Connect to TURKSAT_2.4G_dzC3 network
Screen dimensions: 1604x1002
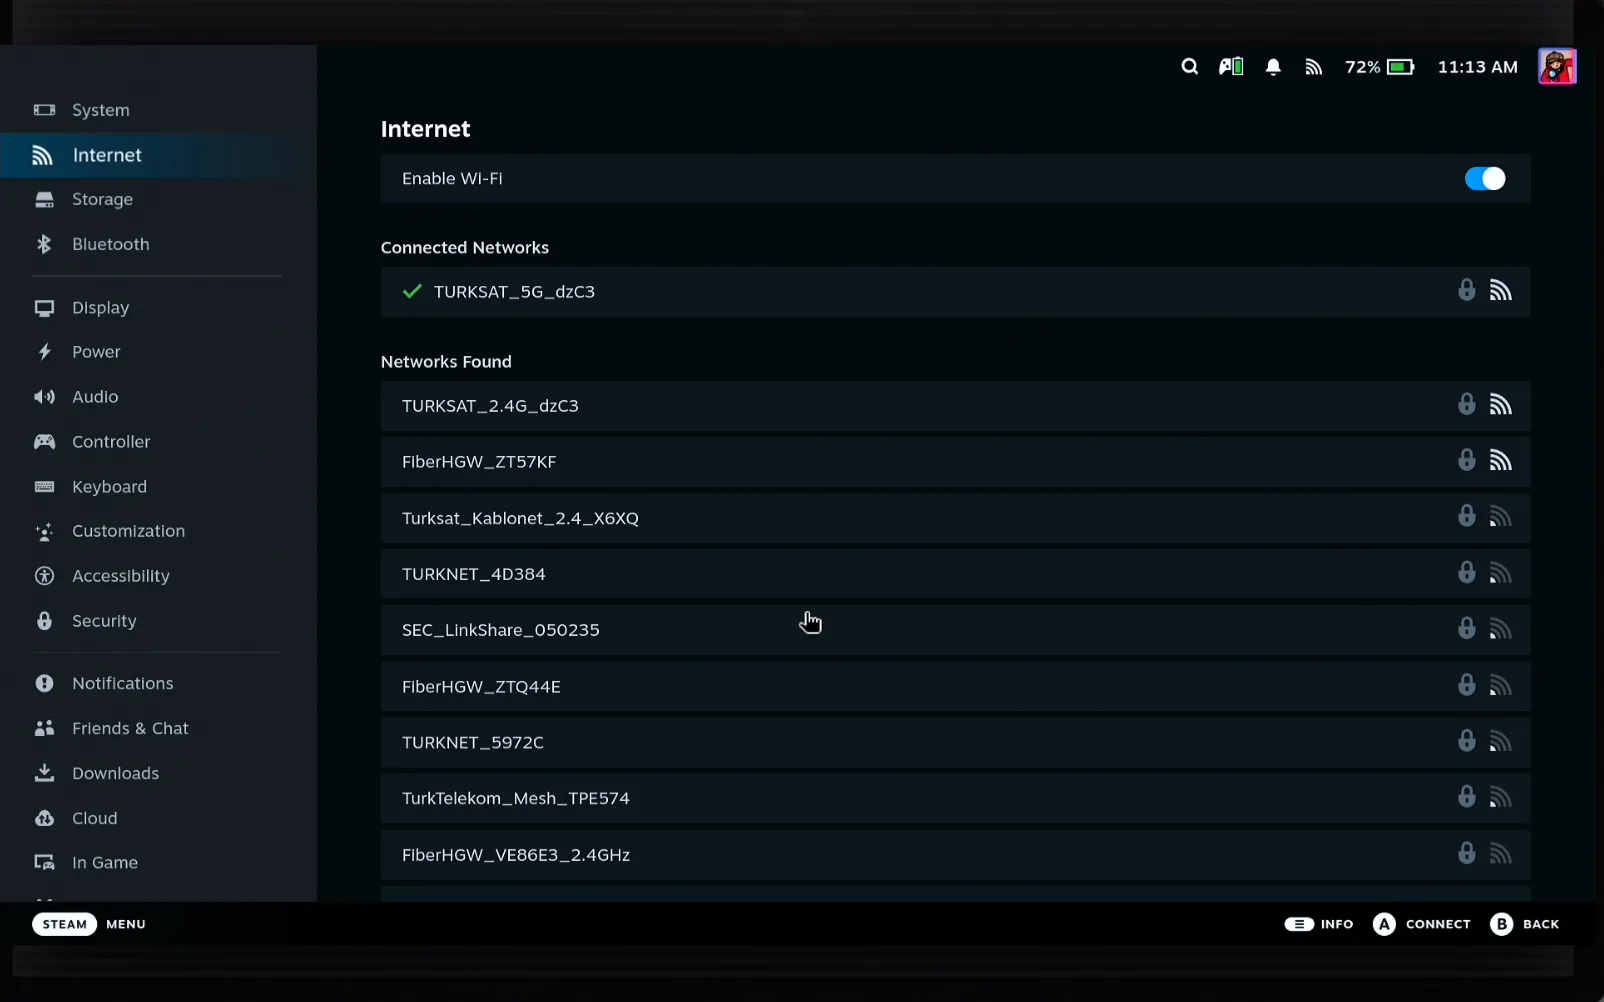(955, 406)
